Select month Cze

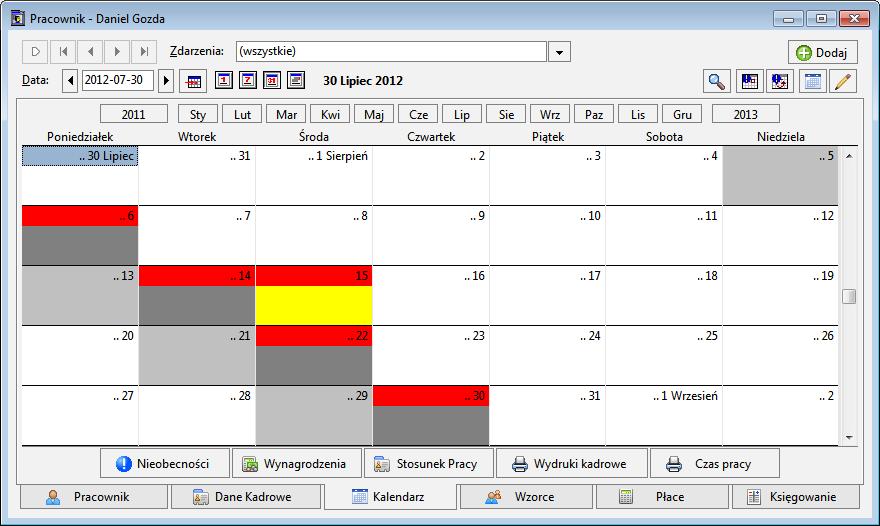[418, 114]
